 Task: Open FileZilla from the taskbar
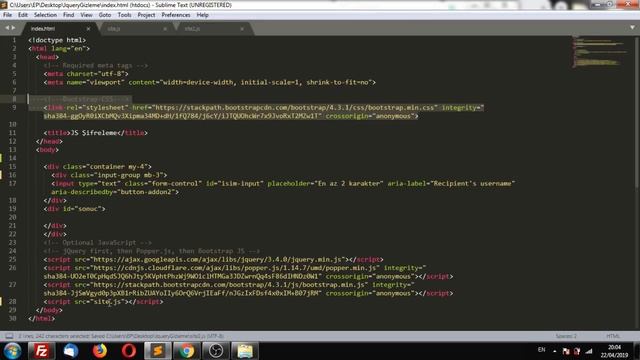pos(41,351)
